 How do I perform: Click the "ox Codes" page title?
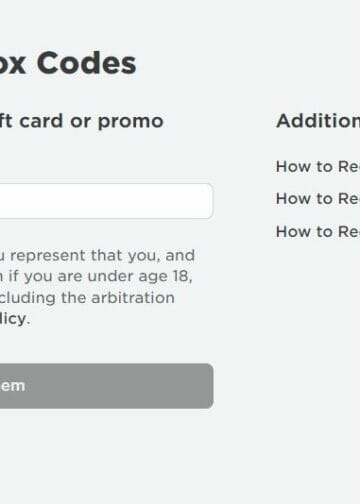point(68,63)
